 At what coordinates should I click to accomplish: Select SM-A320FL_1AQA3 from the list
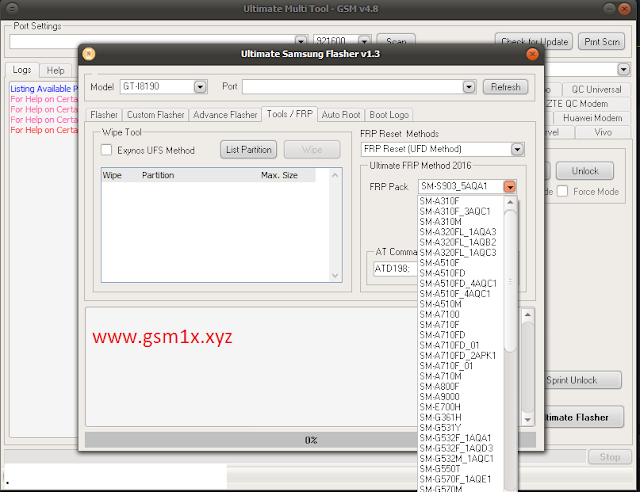[x=460, y=232]
